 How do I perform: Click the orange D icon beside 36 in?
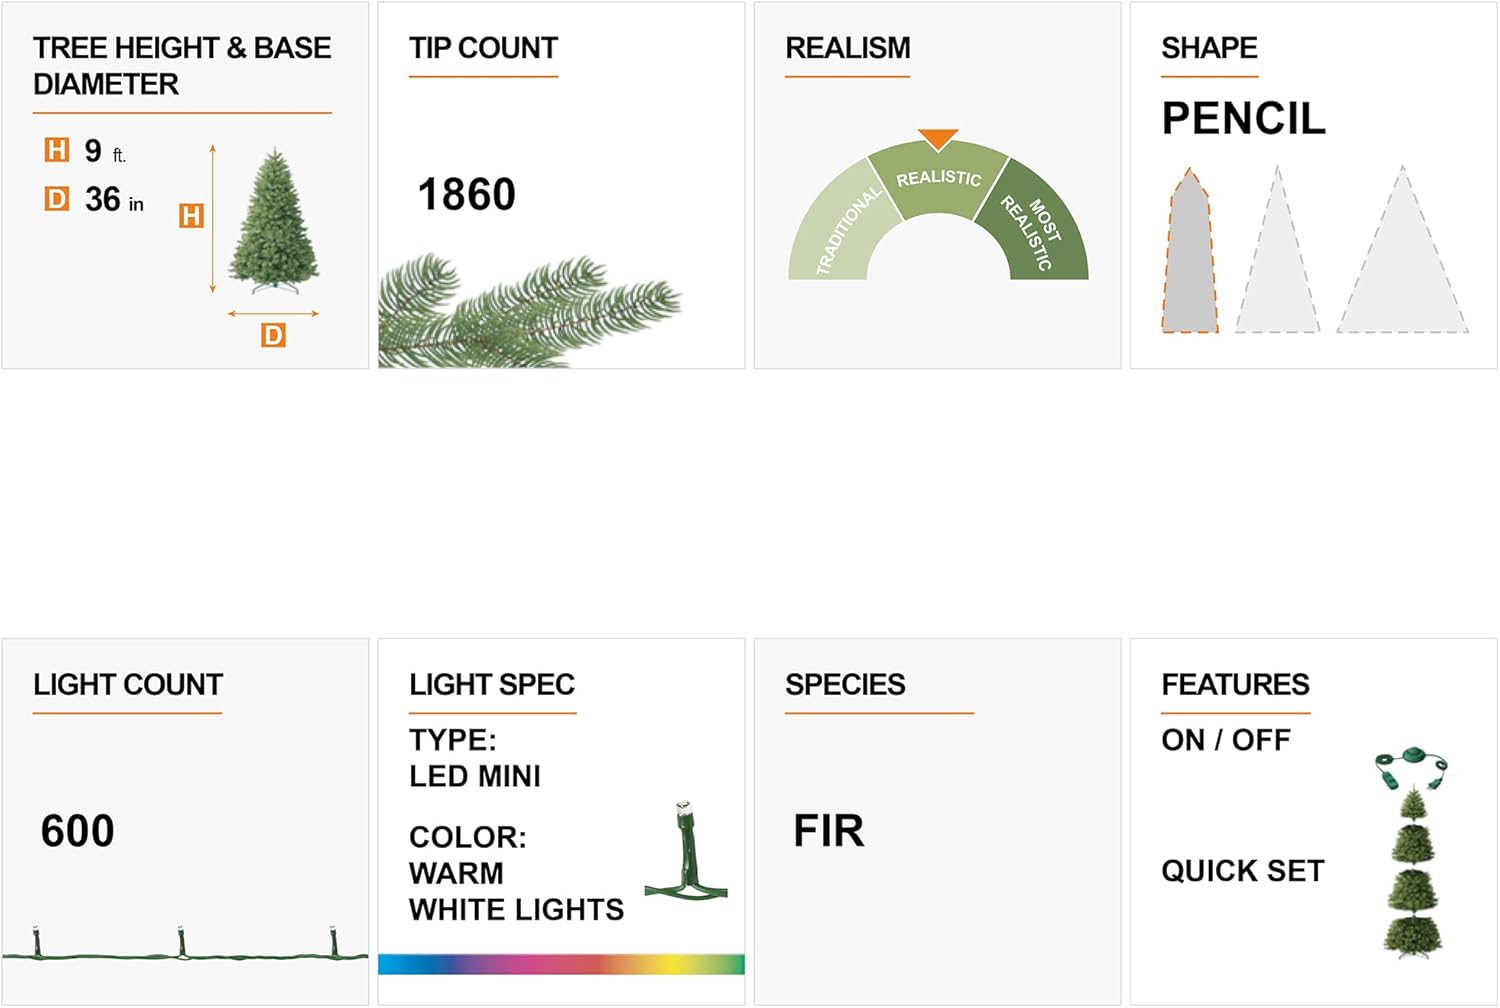click(56, 199)
